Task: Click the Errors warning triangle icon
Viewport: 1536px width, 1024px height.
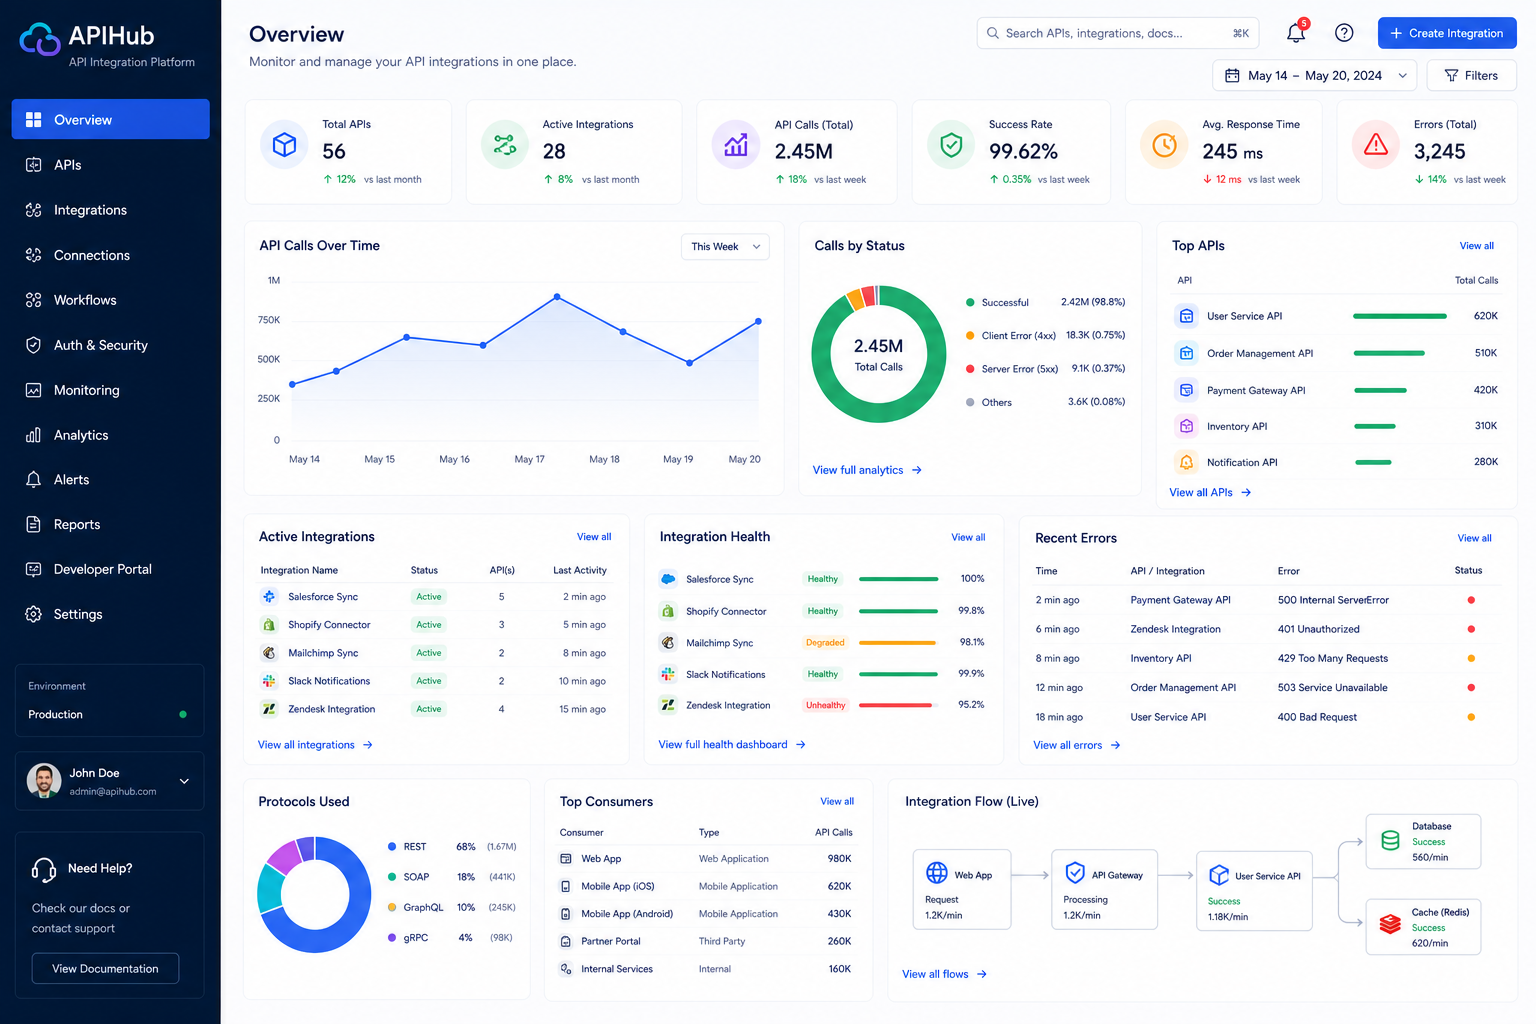Action: click(1376, 145)
